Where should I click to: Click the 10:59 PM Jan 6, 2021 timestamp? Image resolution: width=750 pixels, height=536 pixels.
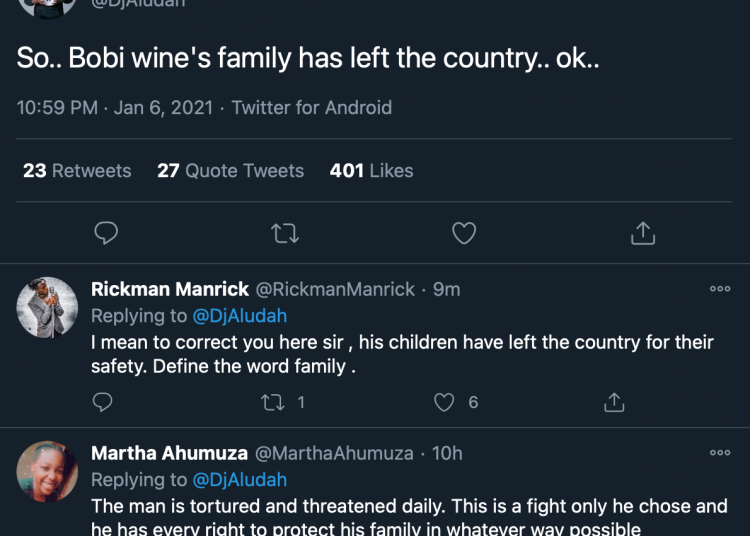click(115, 107)
